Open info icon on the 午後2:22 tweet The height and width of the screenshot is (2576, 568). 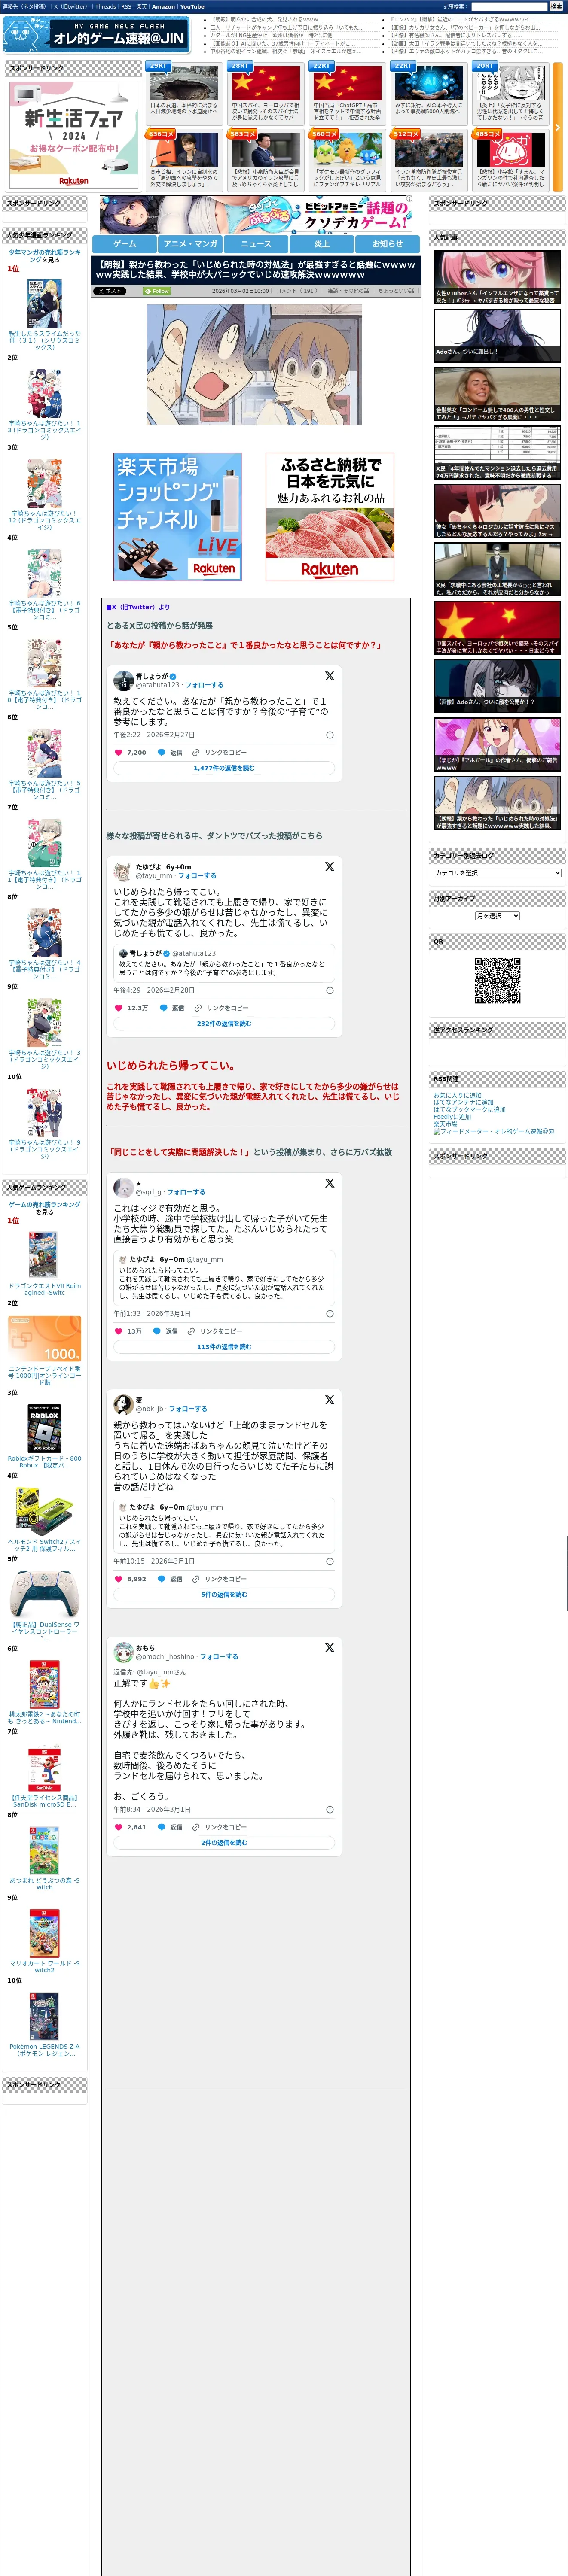(330, 735)
